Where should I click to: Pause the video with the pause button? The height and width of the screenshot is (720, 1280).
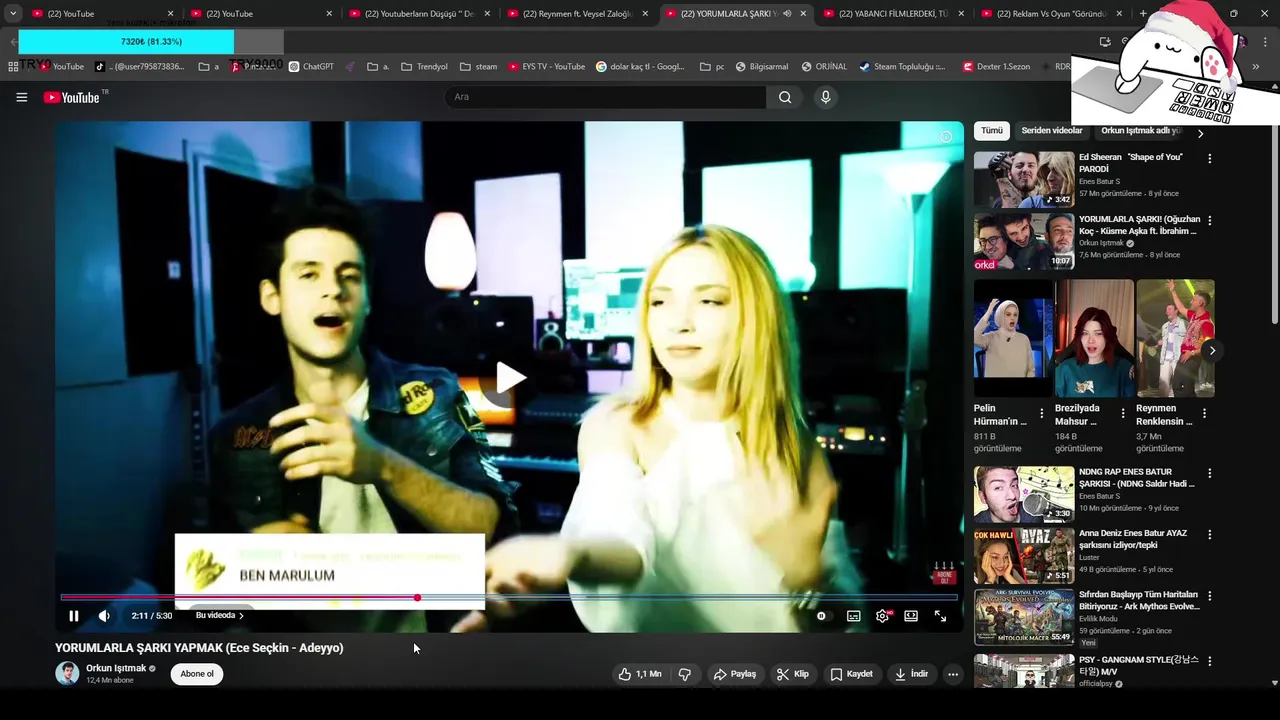tap(73, 616)
